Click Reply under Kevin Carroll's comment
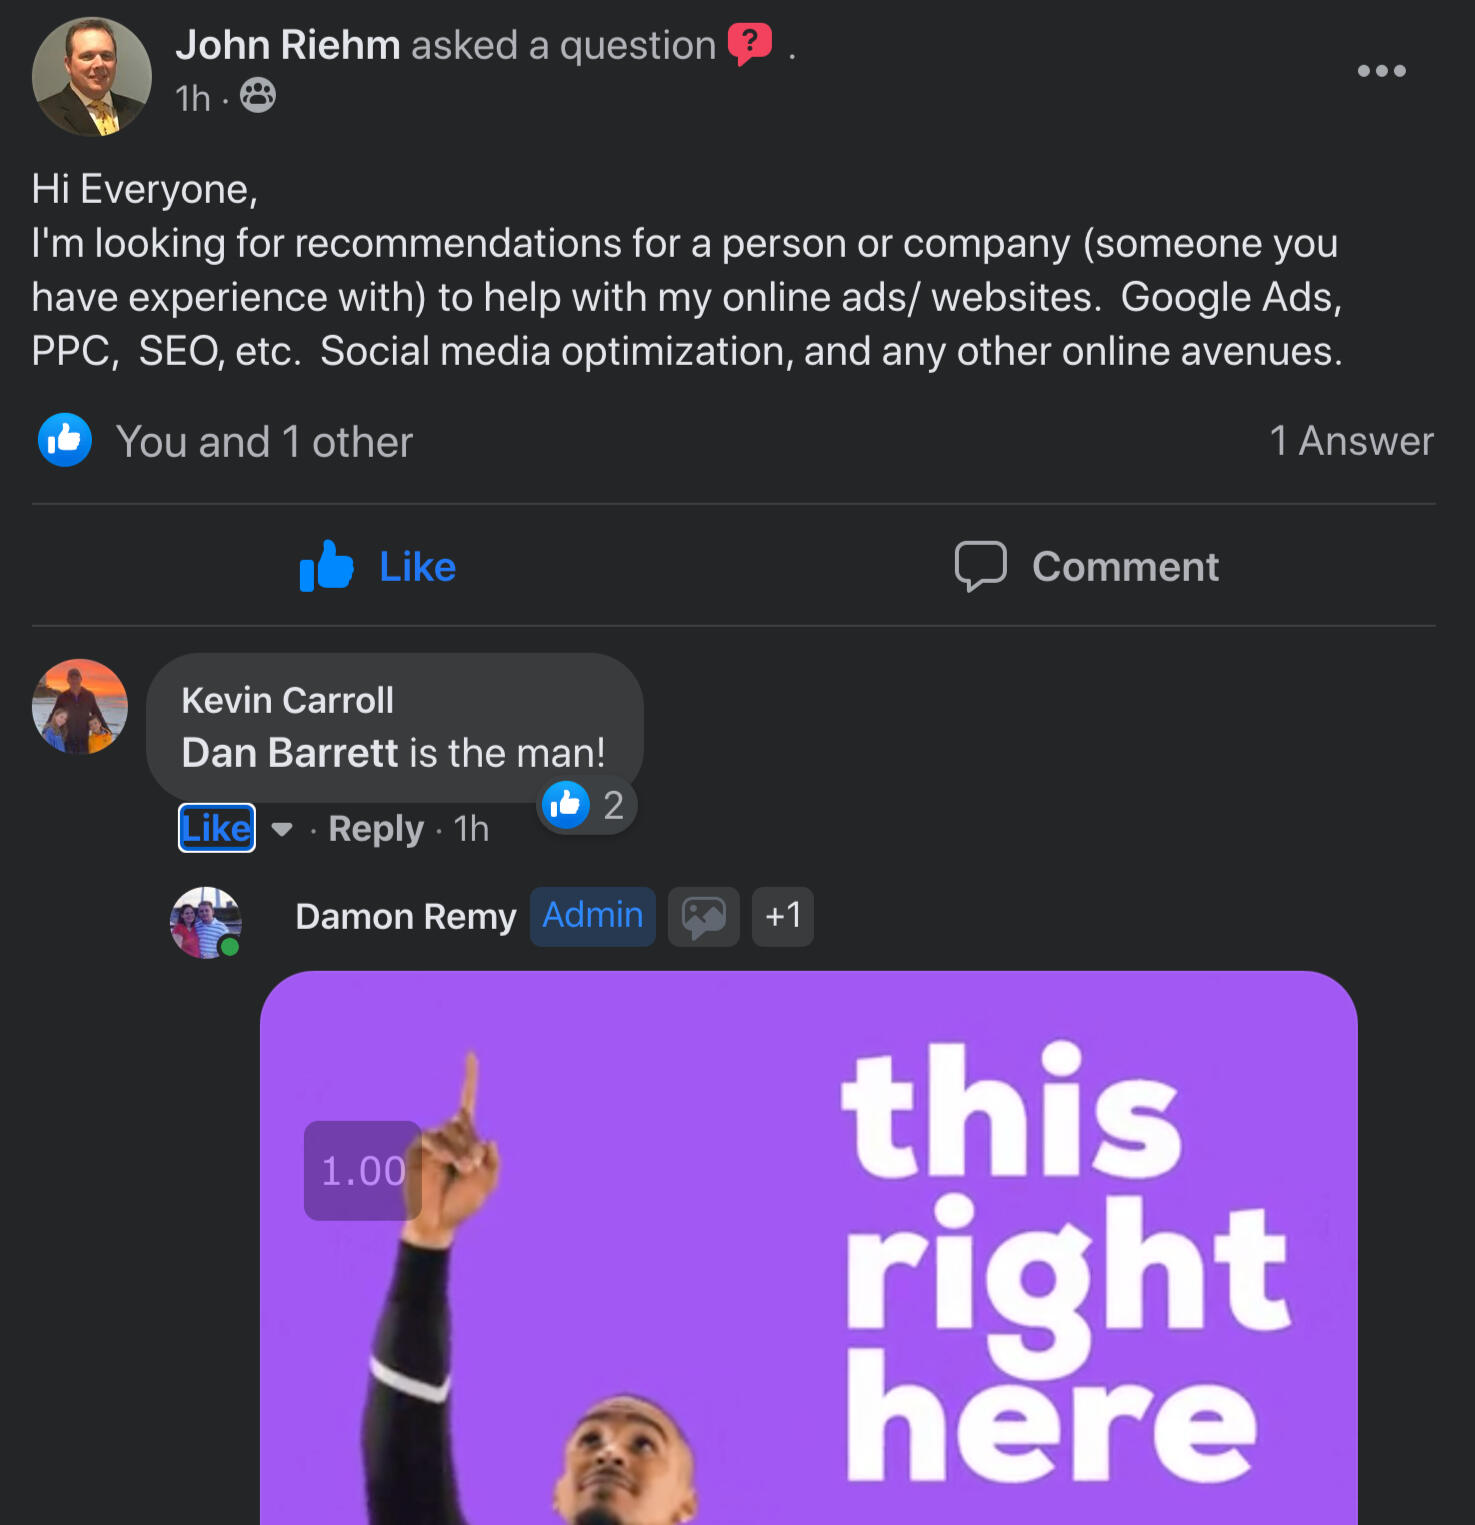This screenshot has width=1475, height=1525. (x=376, y=829)
